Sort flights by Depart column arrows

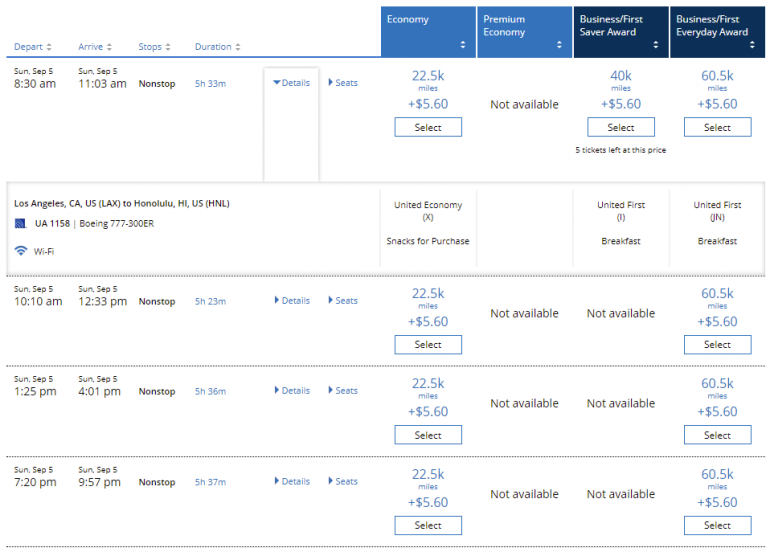[49, 47]
